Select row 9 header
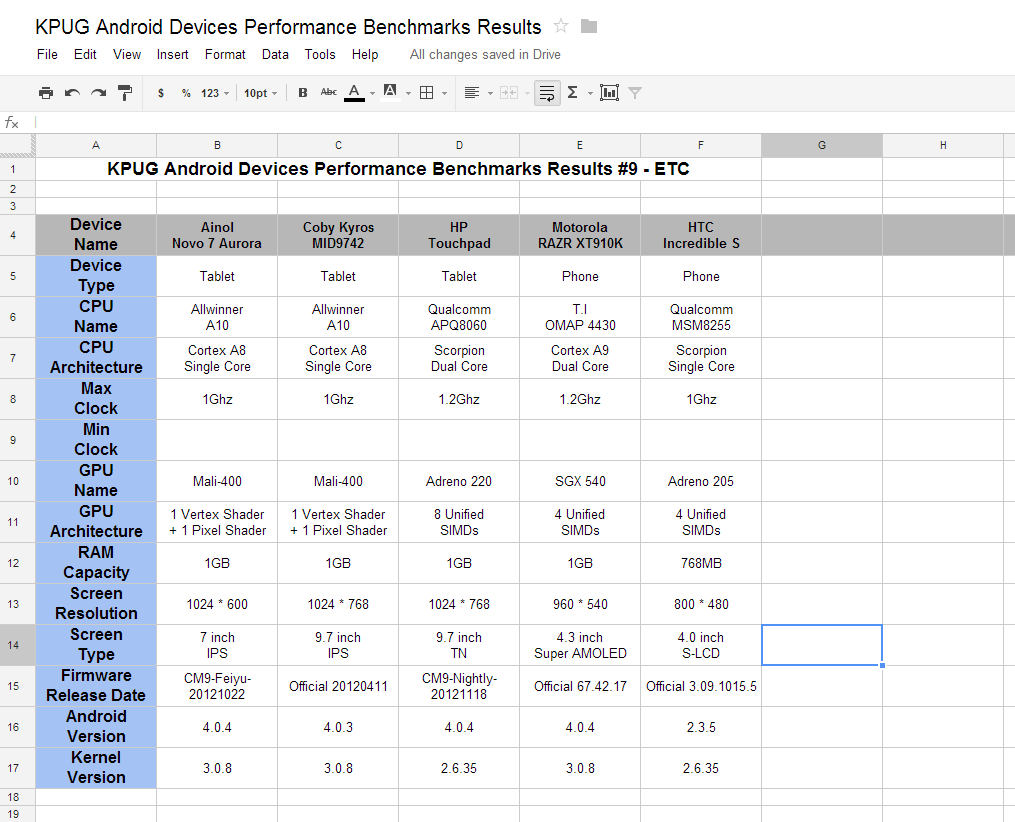1015x822 pixels. pyautogui.click(x=17, y=440)
